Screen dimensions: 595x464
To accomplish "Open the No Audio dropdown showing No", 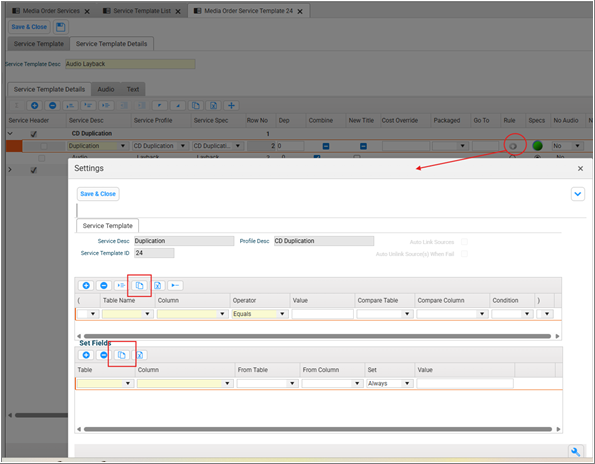I will [x=577, y=146].
